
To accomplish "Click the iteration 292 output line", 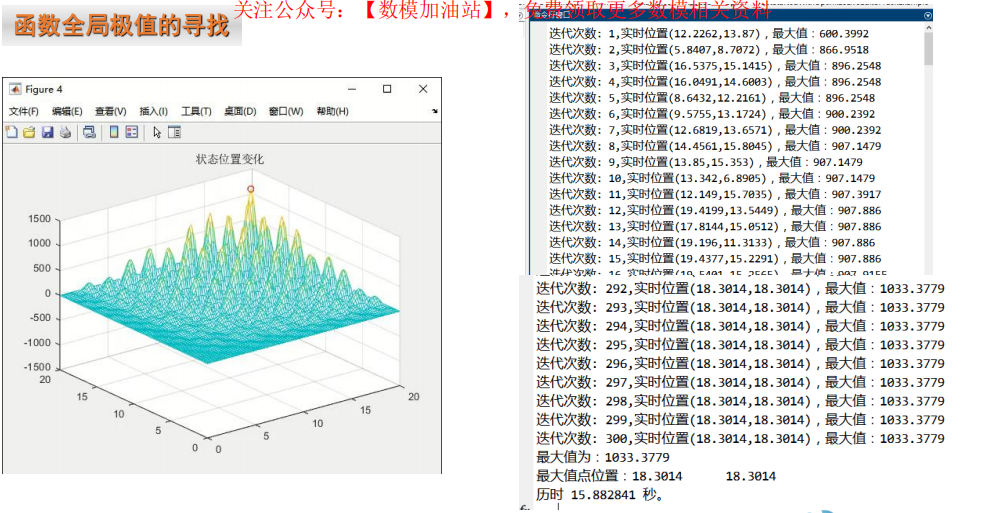I will click(x=740, y=288).
